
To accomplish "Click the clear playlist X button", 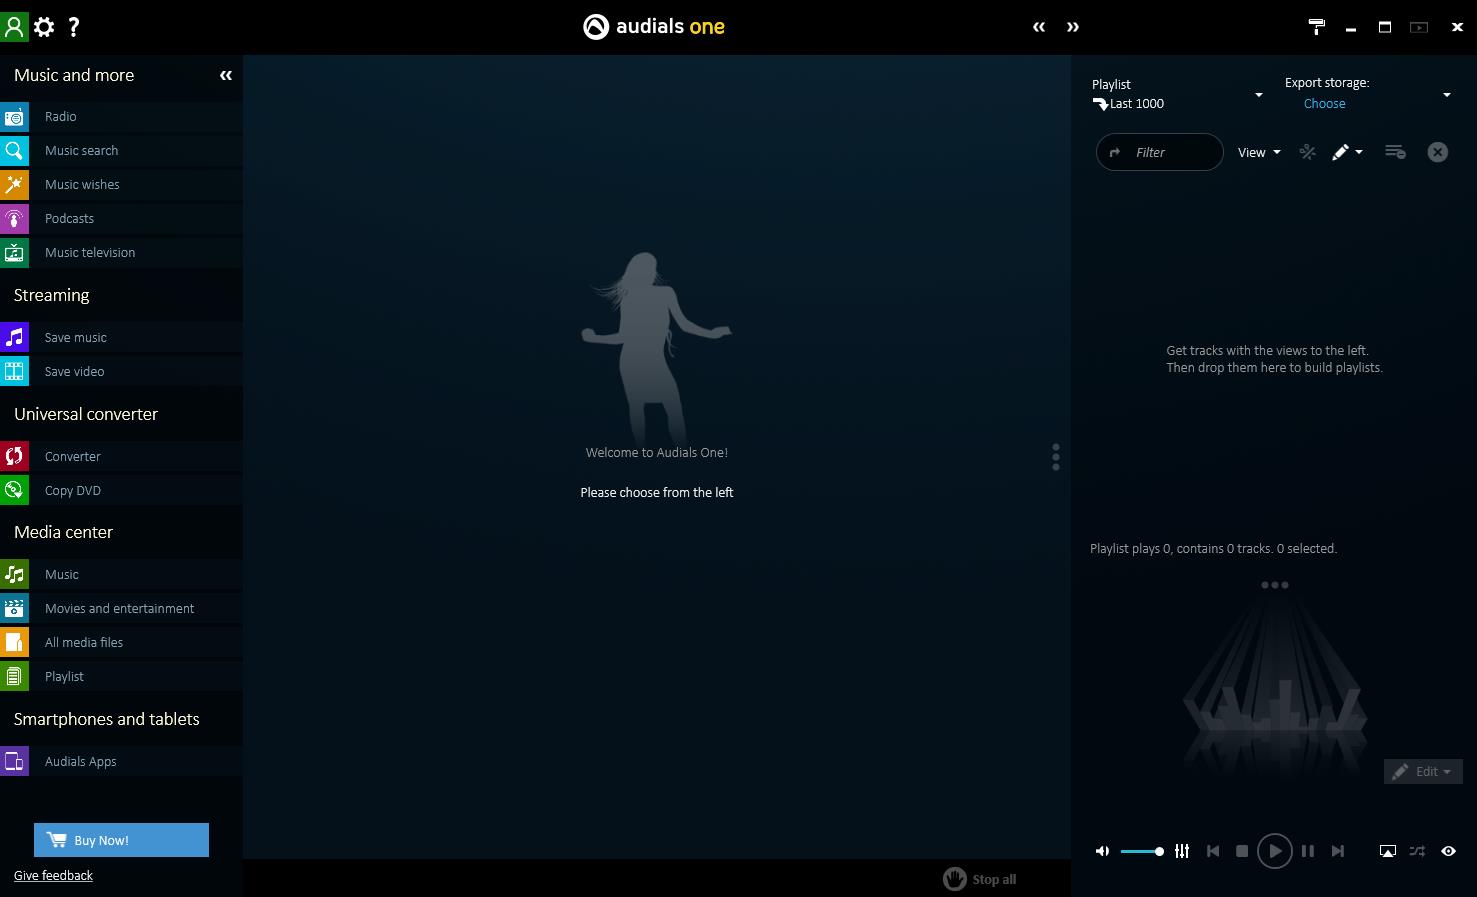I will pos(1437,152).
